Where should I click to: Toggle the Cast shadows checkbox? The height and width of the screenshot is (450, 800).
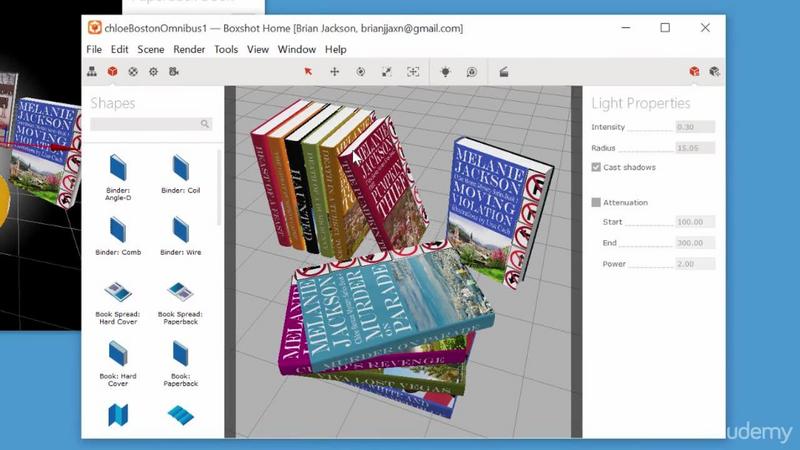(596, 167)
